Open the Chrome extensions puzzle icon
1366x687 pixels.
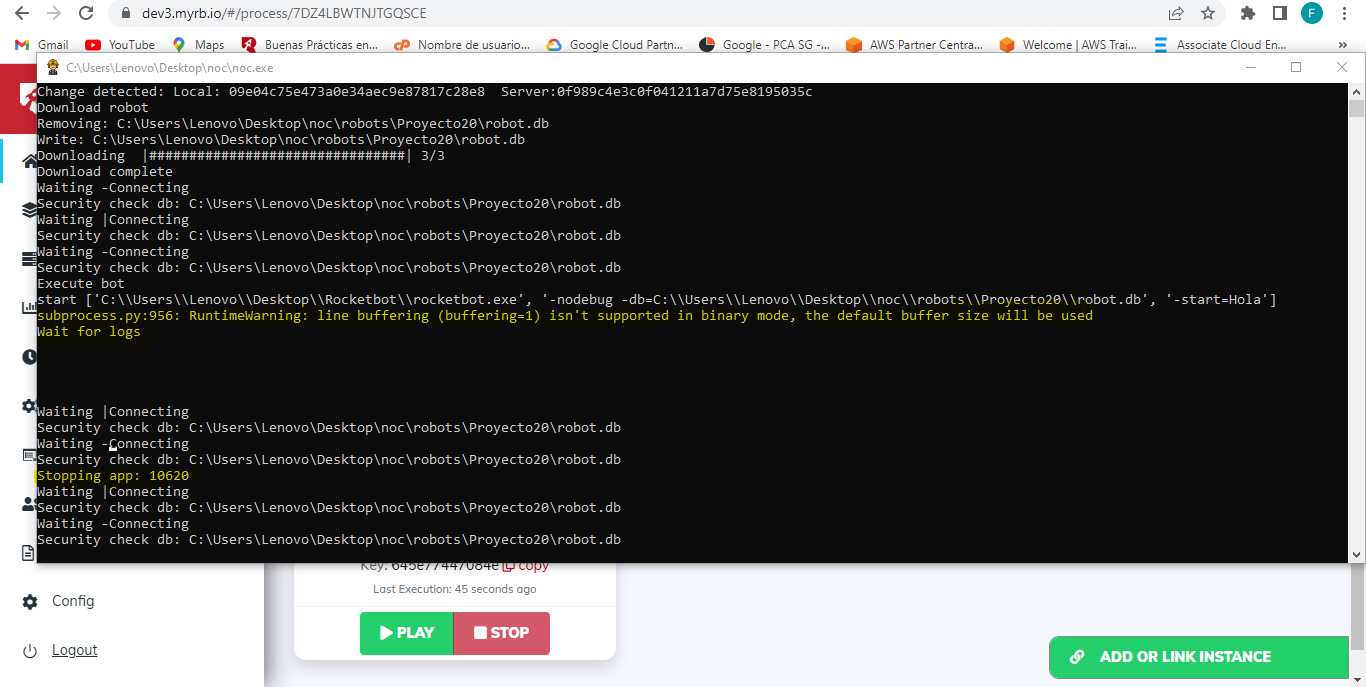(x=1247, y=14)
